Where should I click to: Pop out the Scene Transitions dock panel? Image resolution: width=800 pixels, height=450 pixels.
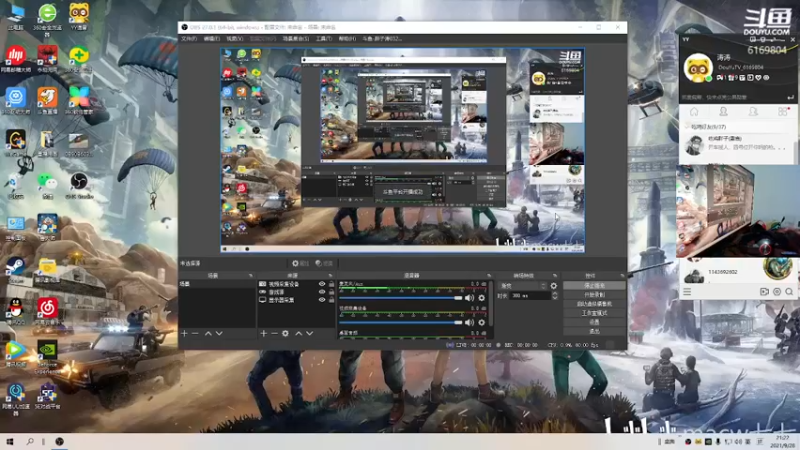[x=555, y=276]
